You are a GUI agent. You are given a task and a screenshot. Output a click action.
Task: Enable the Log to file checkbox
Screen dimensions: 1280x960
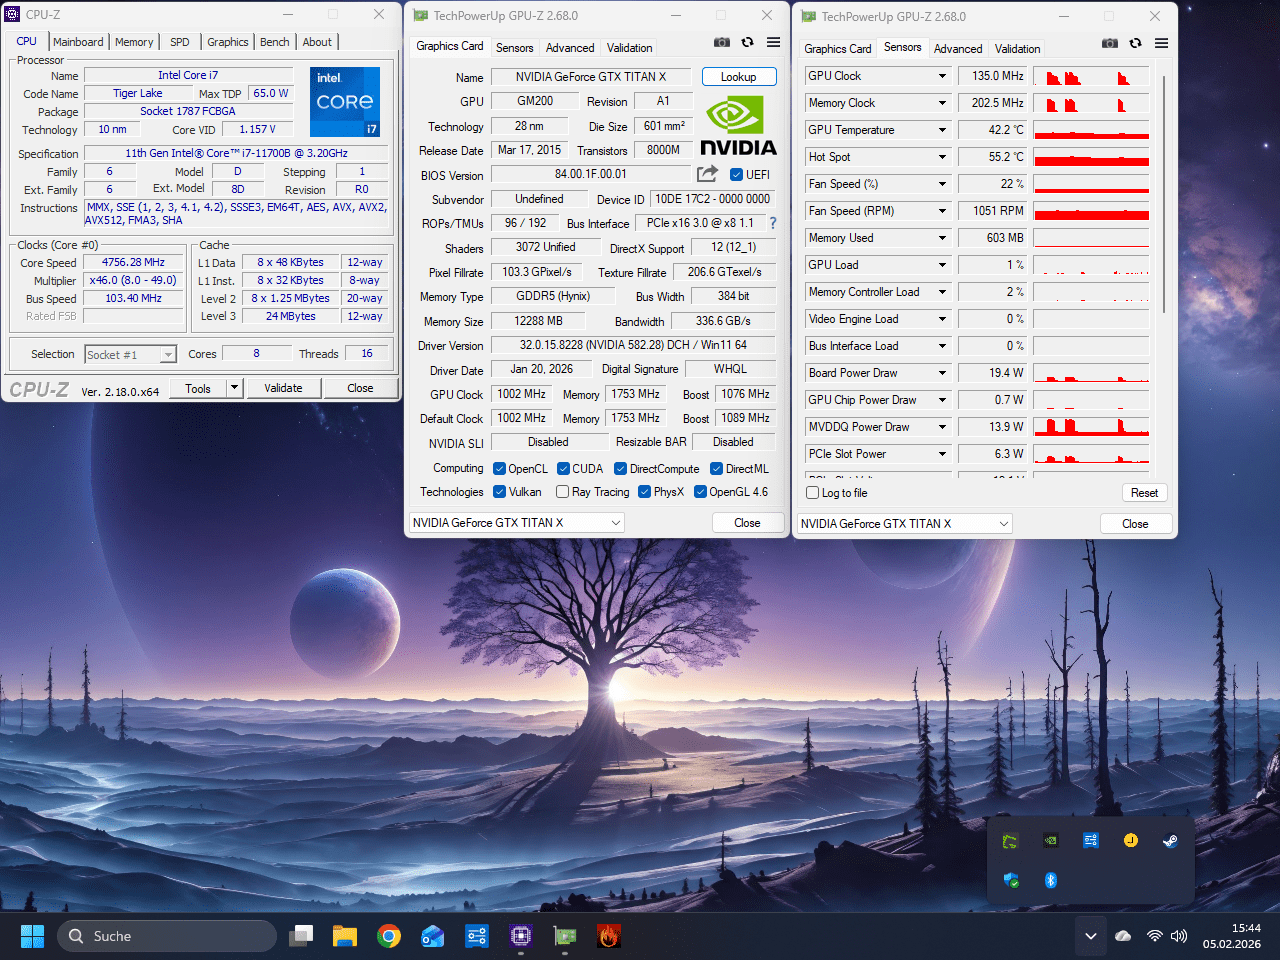click(813, 493)
